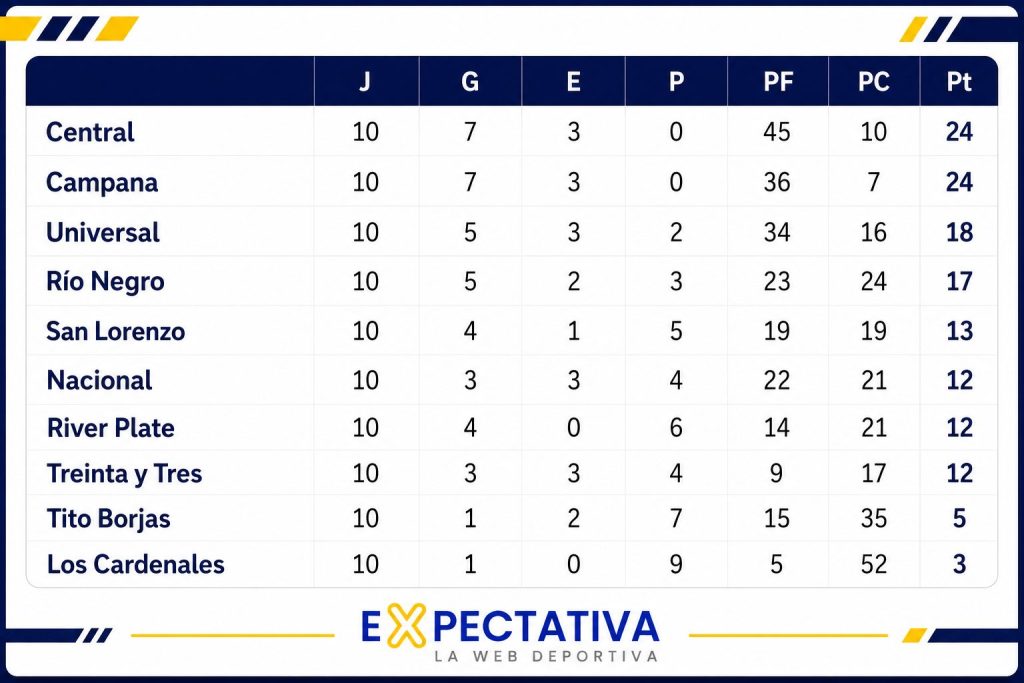The width and height of the screenshot is (1024, 683).
Task: Open the Río Negro team entry
Action: click(105, 281)
